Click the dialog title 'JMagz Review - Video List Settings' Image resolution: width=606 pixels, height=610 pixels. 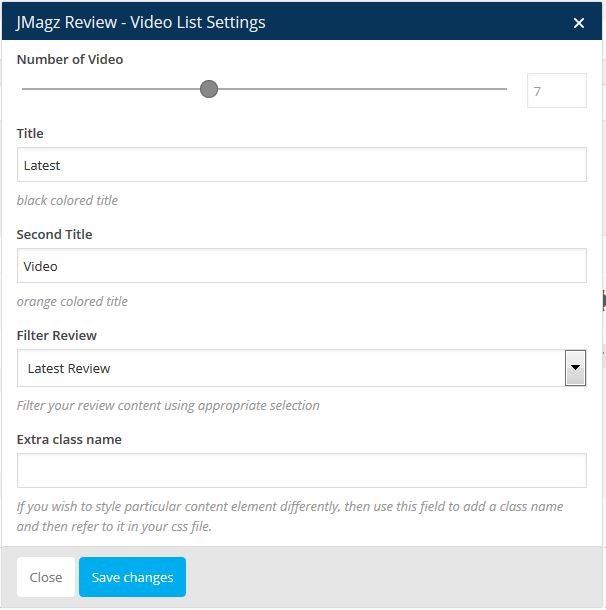[141, 22]
